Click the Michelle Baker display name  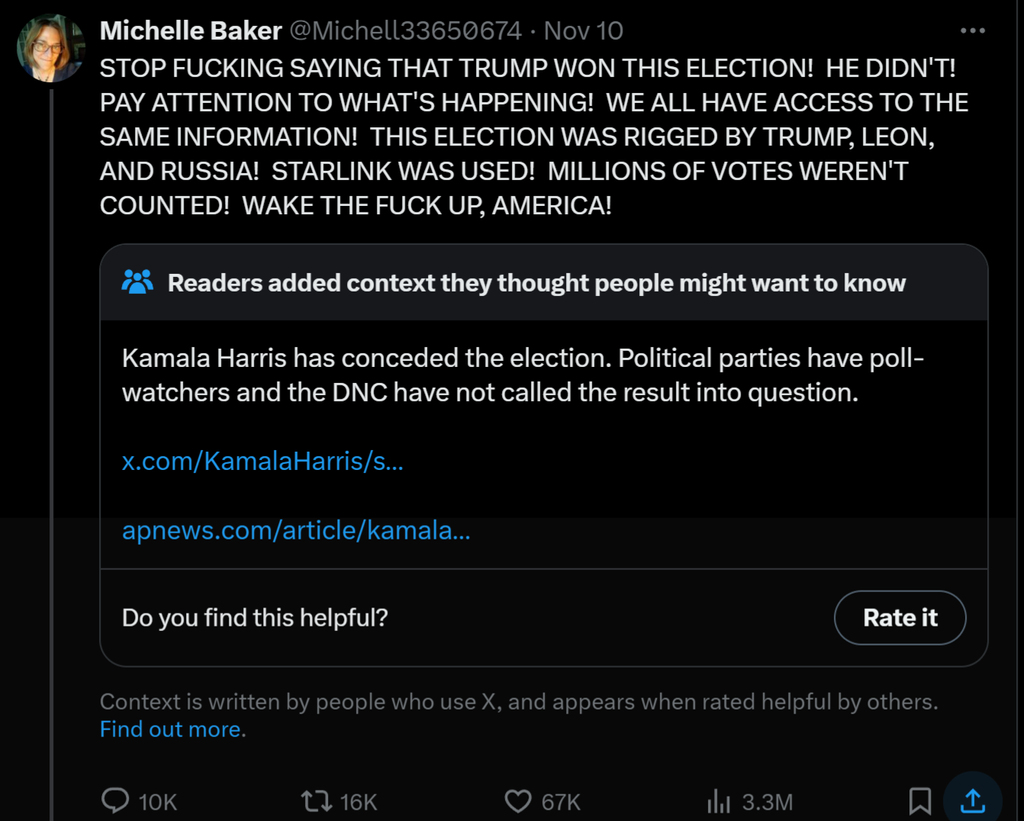(x=191, y=32)
